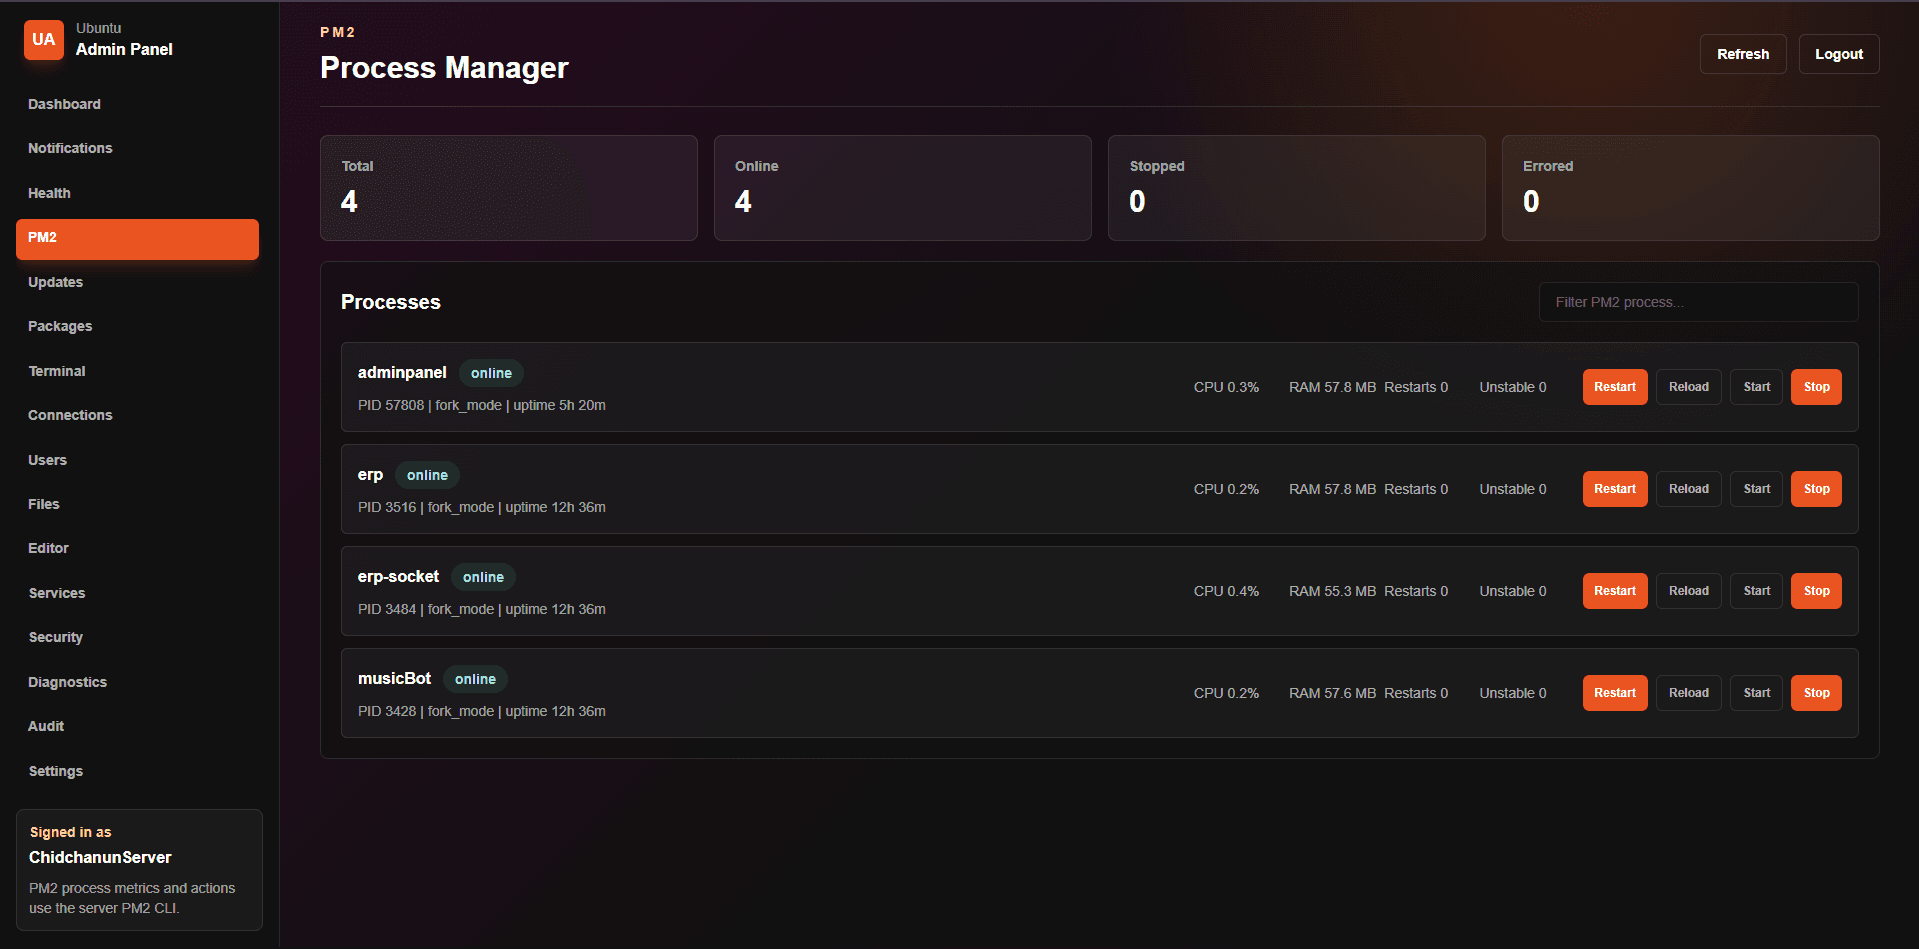The width and height of the screenshot is (1919, 949).
Task: Reload the adminpanel process
Action: [1689, 387]
